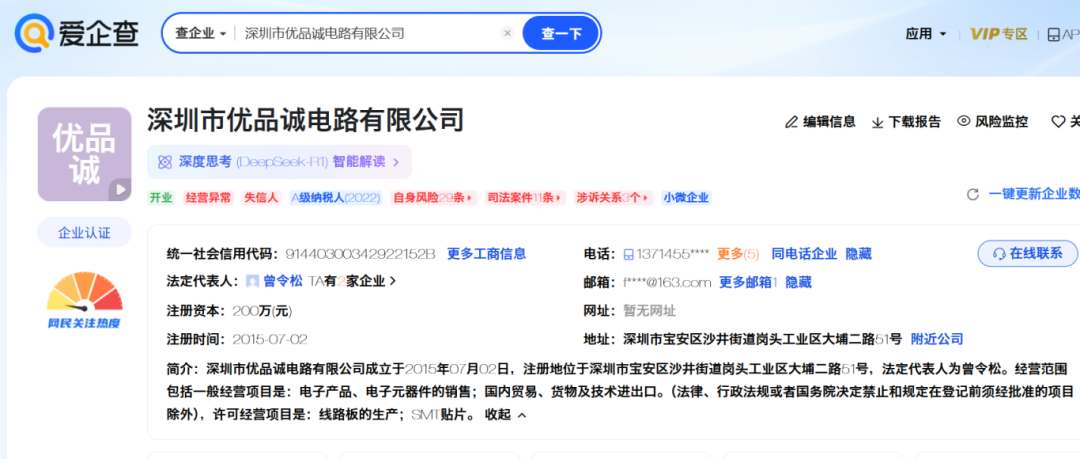1080x459 pixels.
Task: Click the 企业认证 button
Action: point(84,232)
